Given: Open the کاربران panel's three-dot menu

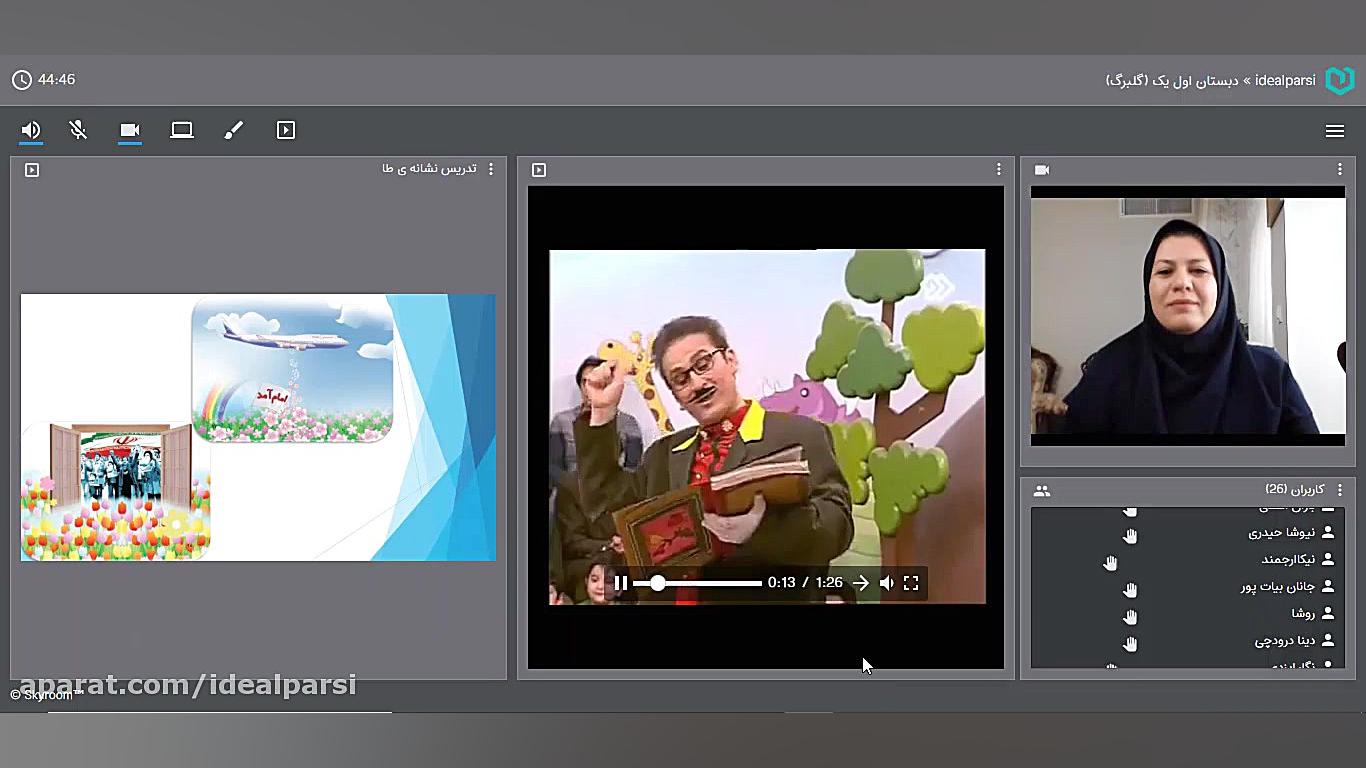Looking at the screenshot, I should [x=1340, y=490].
